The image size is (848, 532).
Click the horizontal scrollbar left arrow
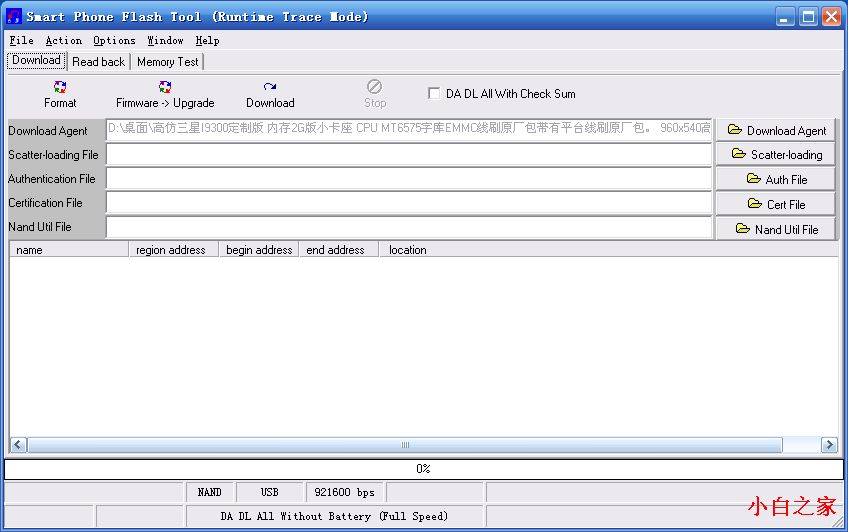coord(18,445)
